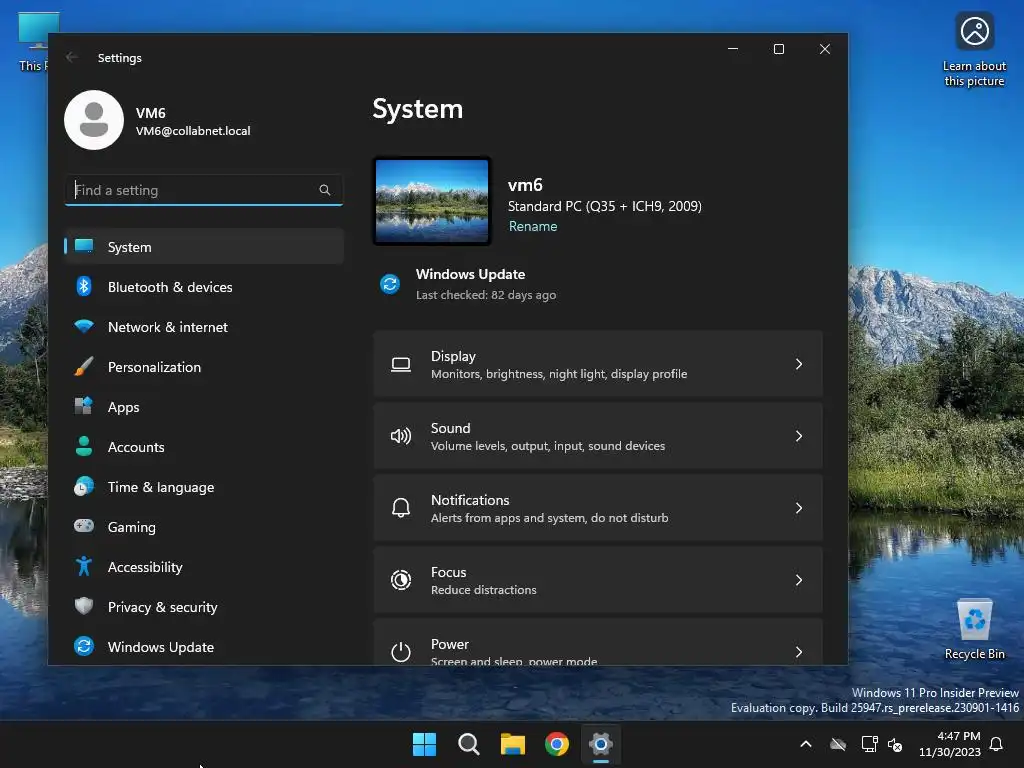Click the Personalization paintbrush icon
Screen dimensions: 1024x768
(84, 366)
